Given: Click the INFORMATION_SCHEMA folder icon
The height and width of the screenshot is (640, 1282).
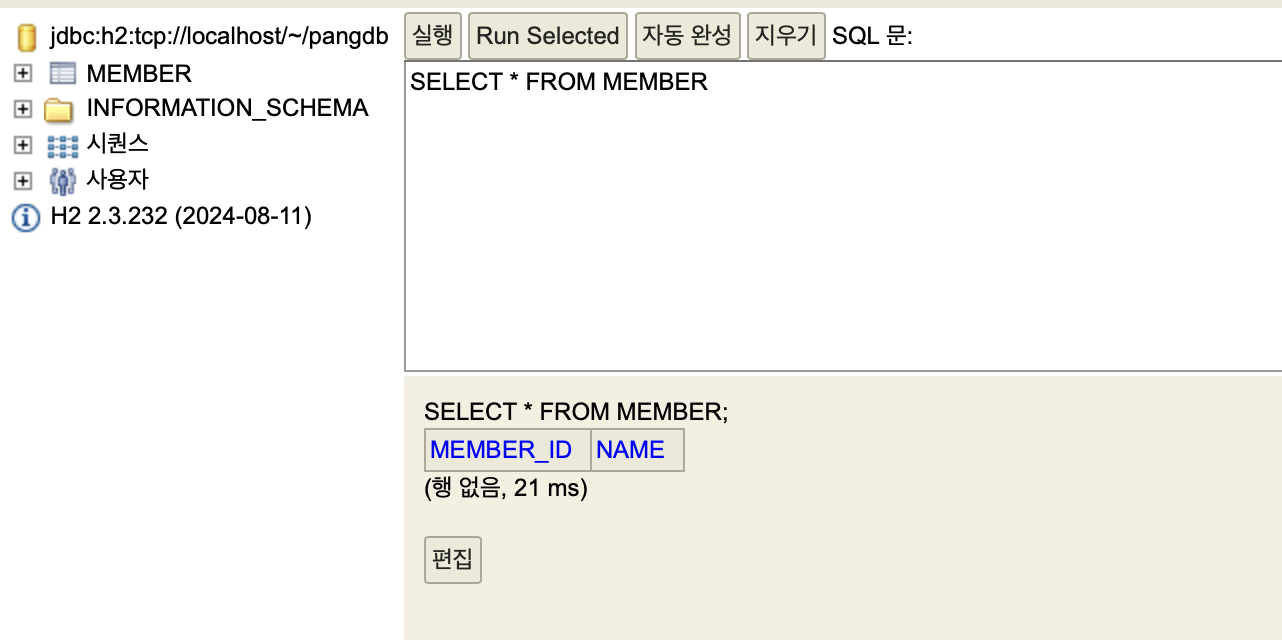Looking at the screenshot, I should tap(59, 109).
